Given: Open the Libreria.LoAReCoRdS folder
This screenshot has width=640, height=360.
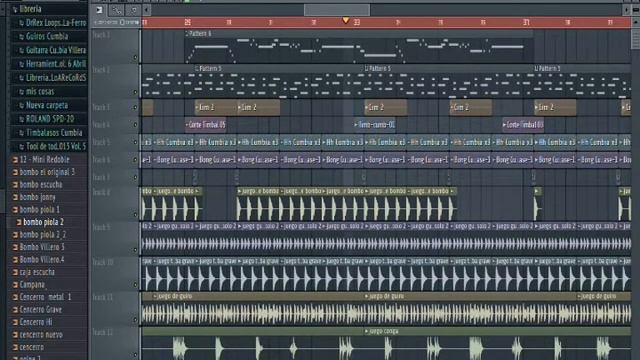Looking at the screenshot, I should tap(53, 78).
